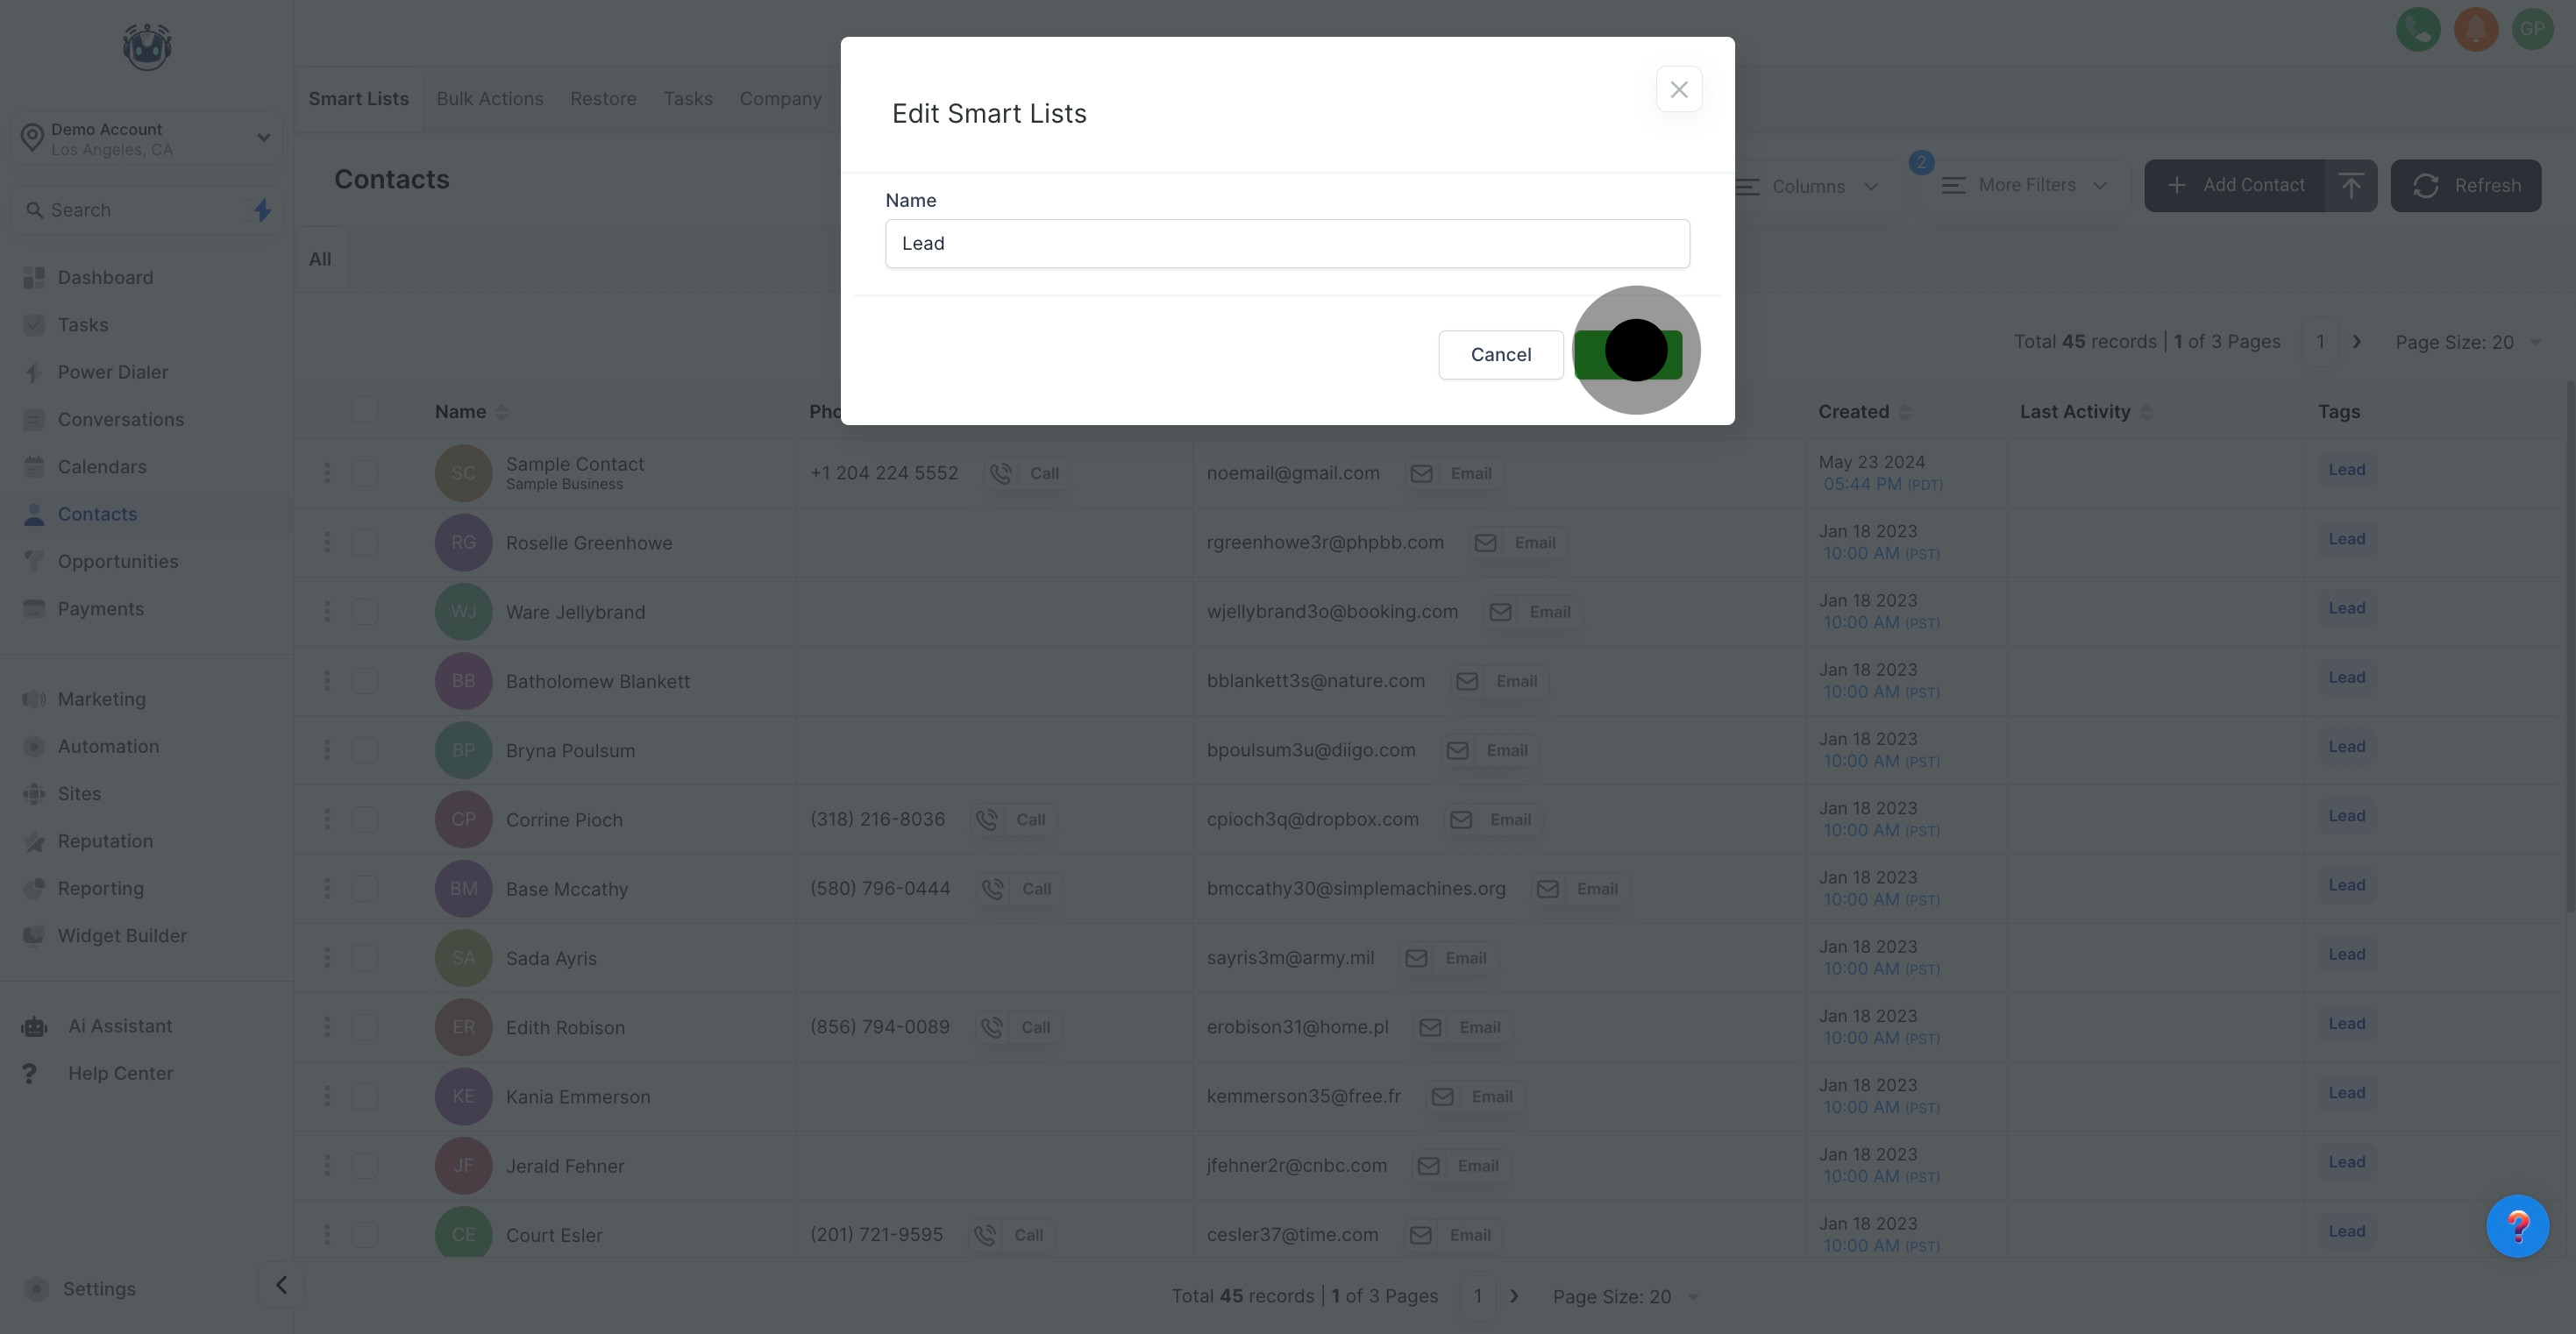
Task: Open the top Page Size dropdown
Action: tap(2466, 342)
